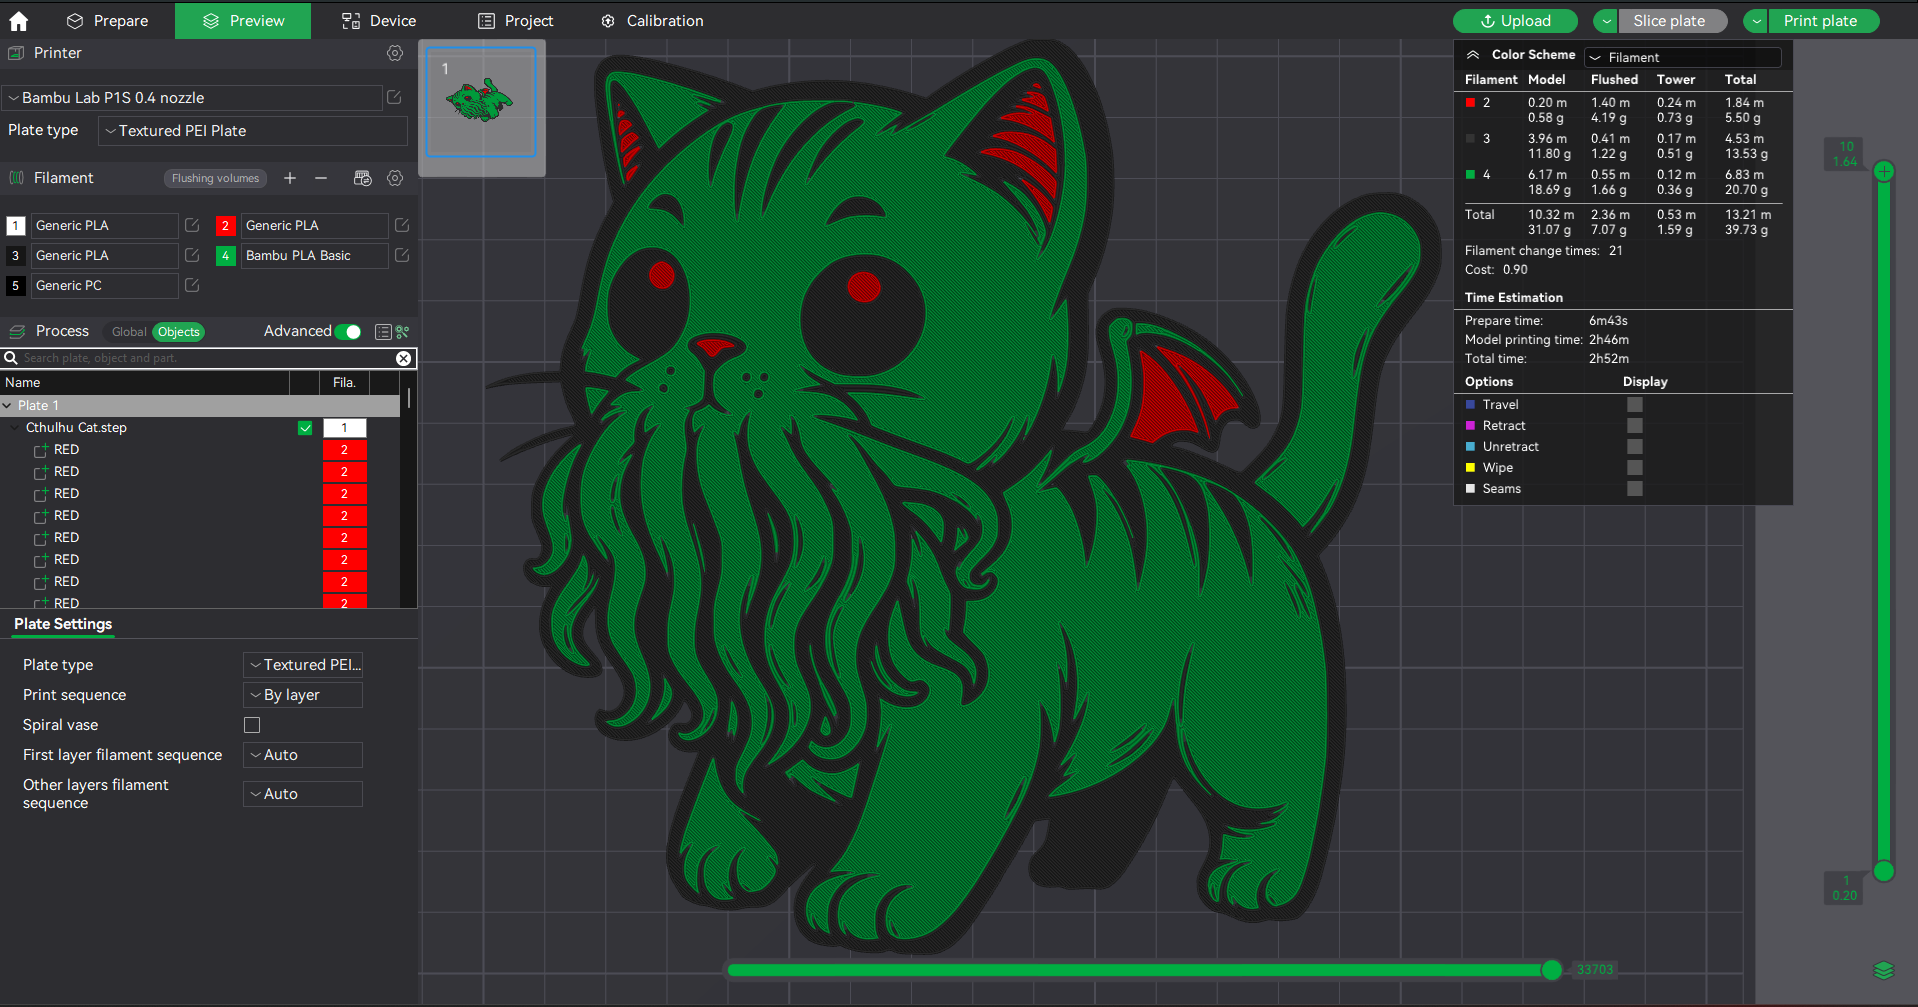Open top Plate type Textured PEI dropdown
This screenshot has height=1007, width=1918.
pyautogui.click(x=253, y=131)
